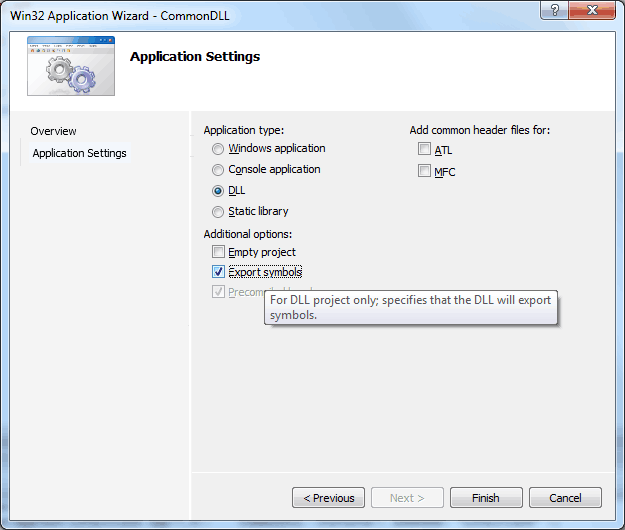The height and width of the screenshot is (530, 625).
Task: Click the greyed-out Next button
Action: [407, 498]
